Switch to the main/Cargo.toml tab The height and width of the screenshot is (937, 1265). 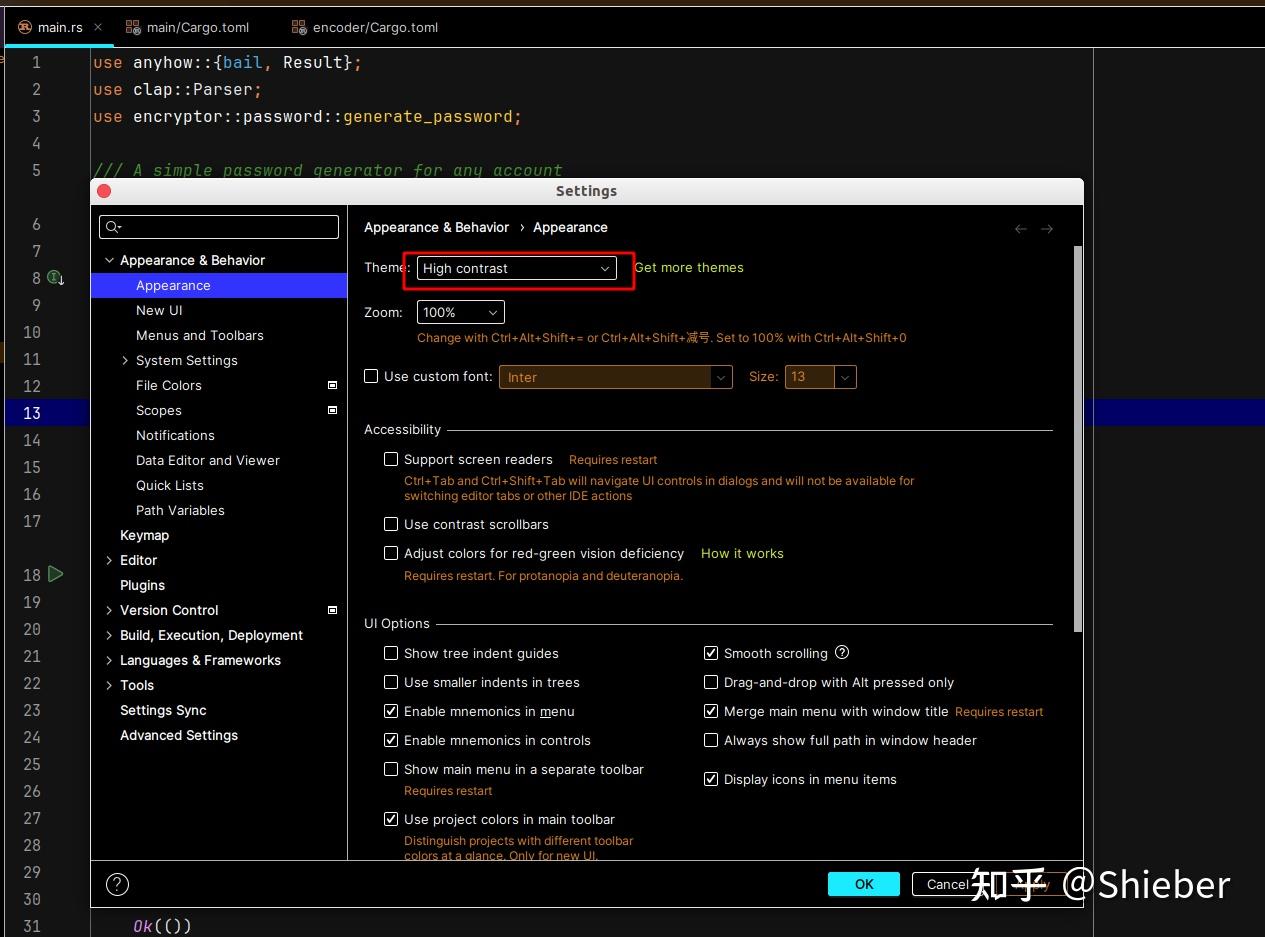click(x=197, y=27)
